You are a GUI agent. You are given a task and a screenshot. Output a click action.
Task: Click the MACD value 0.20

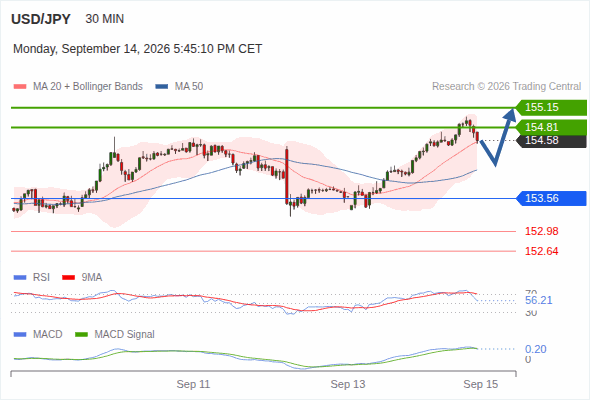click(536, 349)
